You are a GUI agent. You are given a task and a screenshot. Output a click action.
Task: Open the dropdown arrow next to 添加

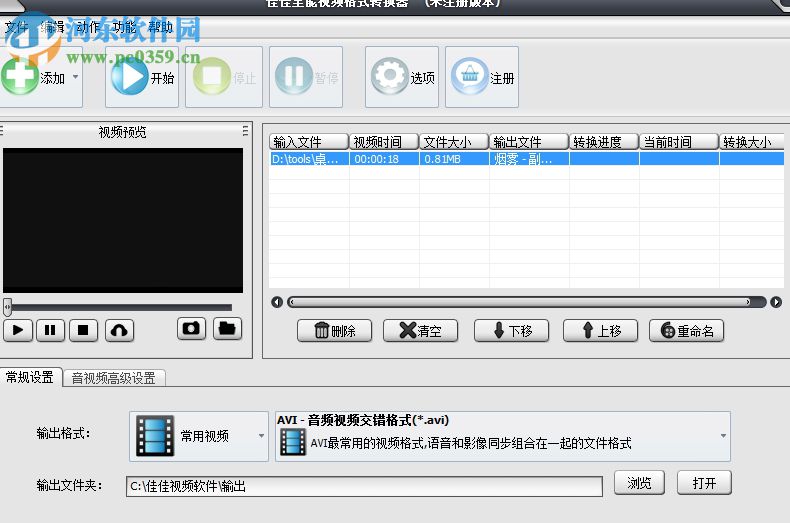pyautogui.click(x=76, y=77)
